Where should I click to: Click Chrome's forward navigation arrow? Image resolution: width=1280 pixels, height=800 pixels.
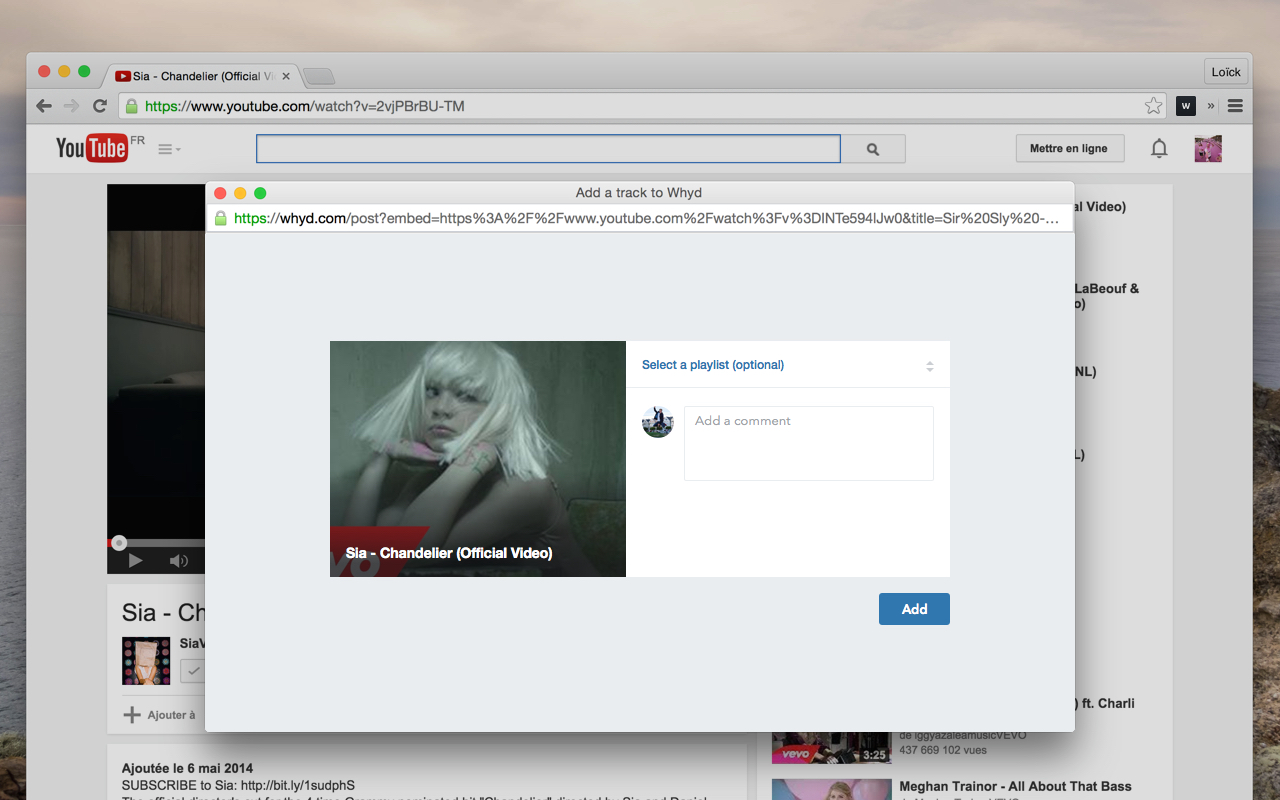tap(71, 106)
